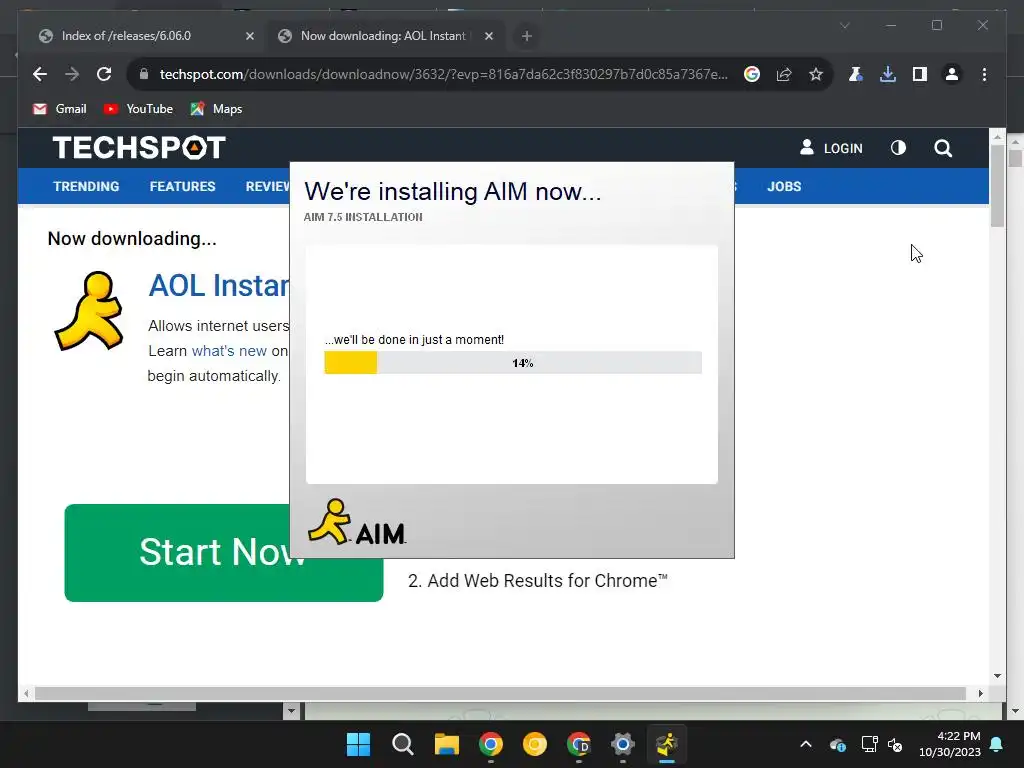Switch to Index of /releases/6.06.0 tab
The width and height of the screenshot is (1024, 768).
click(x=142, y=36)
